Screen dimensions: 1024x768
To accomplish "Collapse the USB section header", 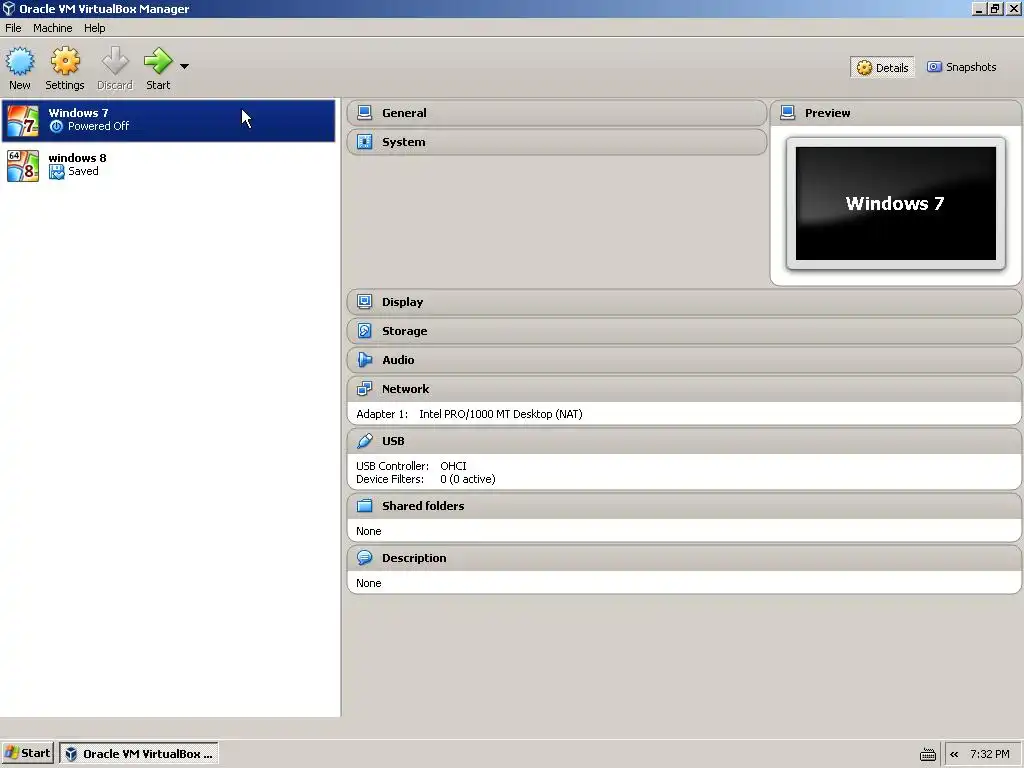I will [x=684, y=441].
